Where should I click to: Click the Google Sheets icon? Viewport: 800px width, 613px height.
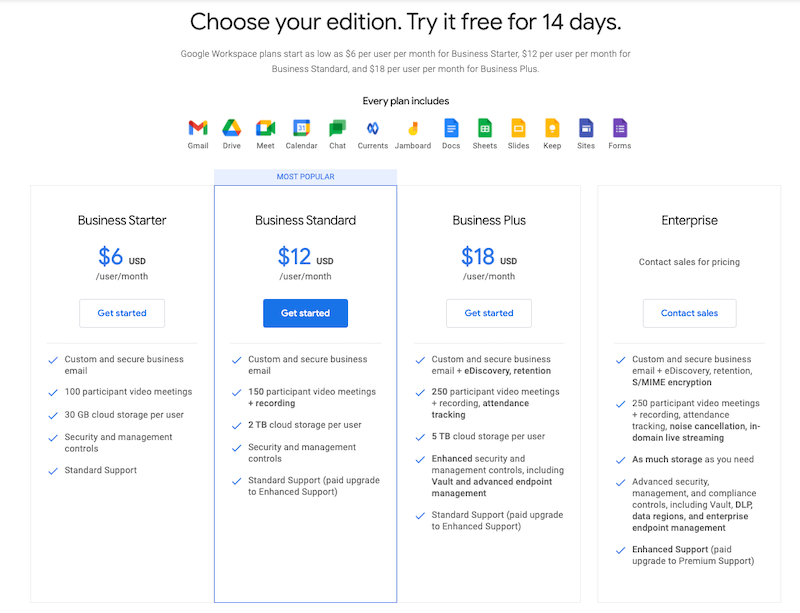point(484,128)
